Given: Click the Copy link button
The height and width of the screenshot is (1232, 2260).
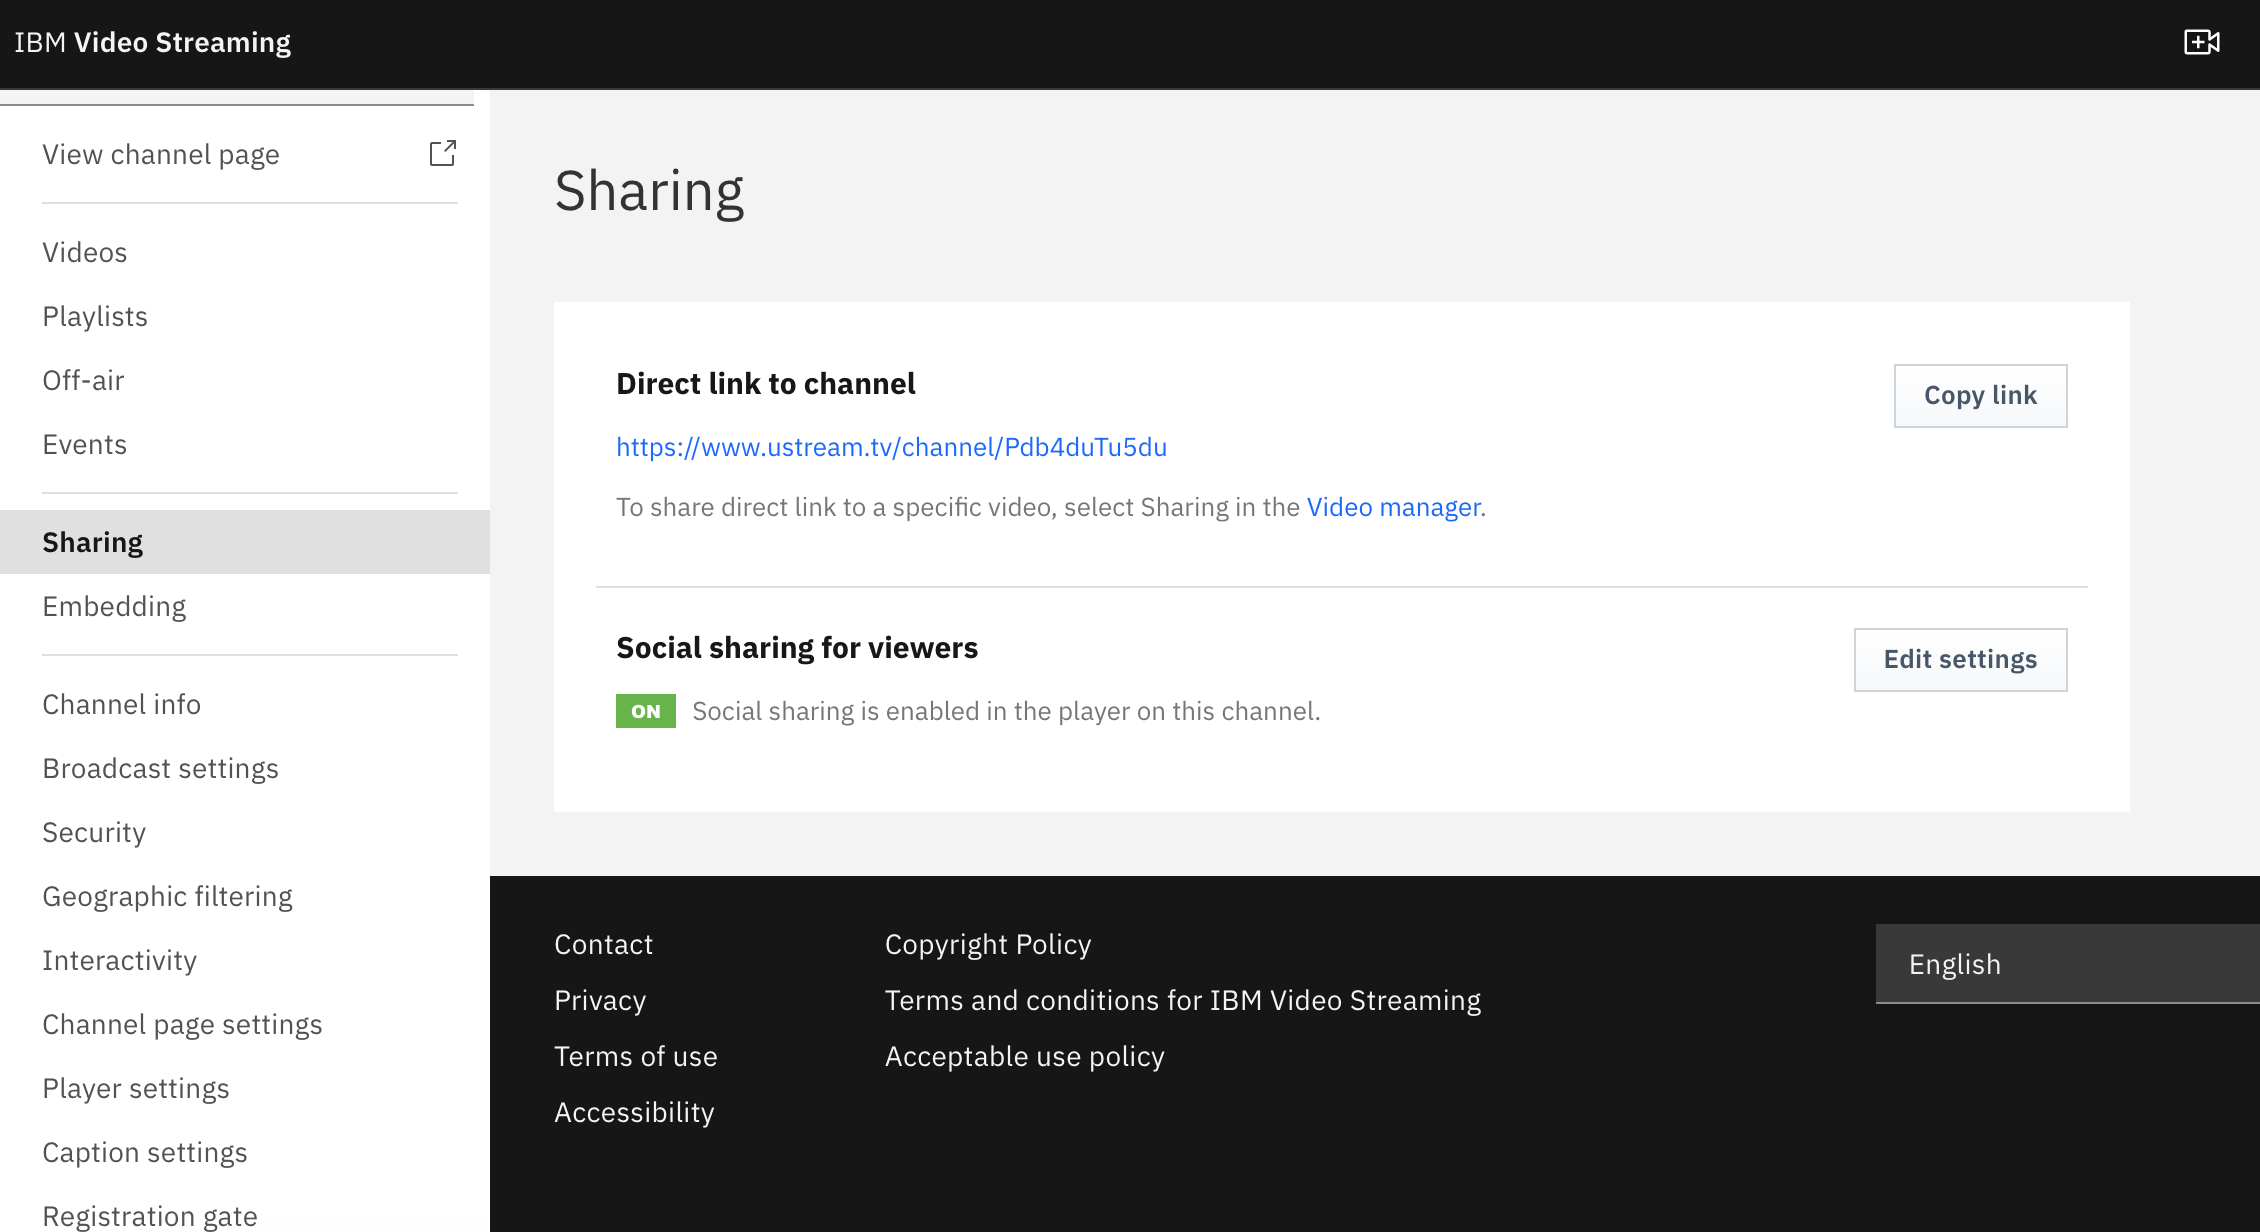Looking at the screenshot, I should [x=1980, y=395].
